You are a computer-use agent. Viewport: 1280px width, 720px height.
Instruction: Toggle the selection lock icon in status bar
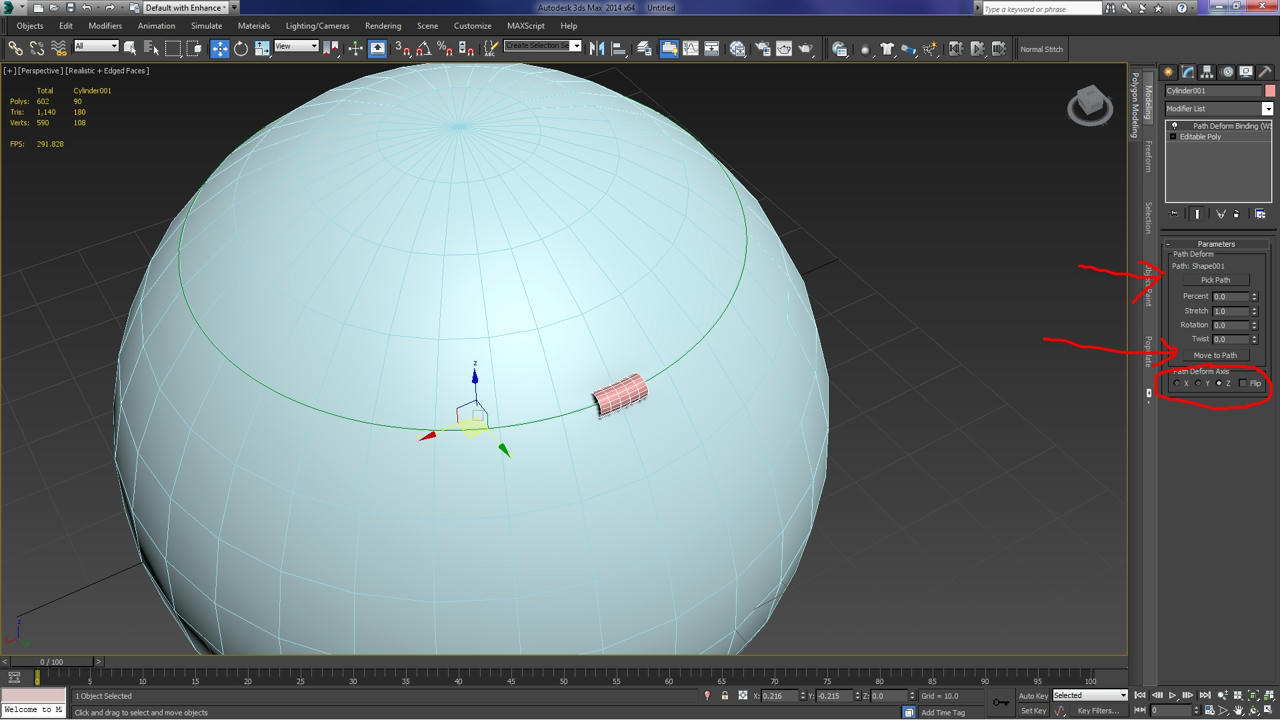point(724,695)
